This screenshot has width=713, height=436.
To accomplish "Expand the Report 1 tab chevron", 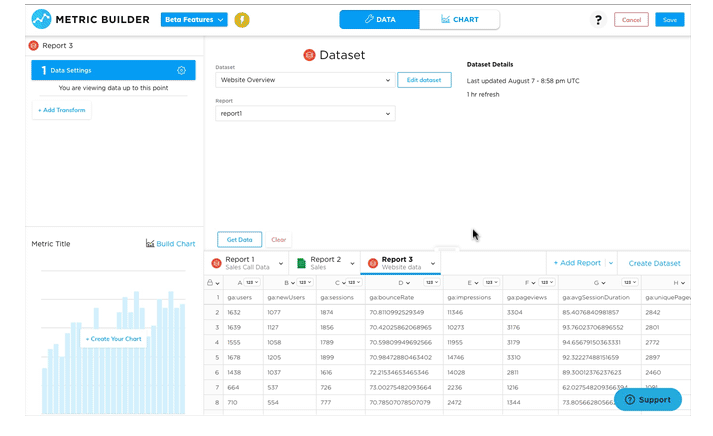I will [x=281, y=263].
